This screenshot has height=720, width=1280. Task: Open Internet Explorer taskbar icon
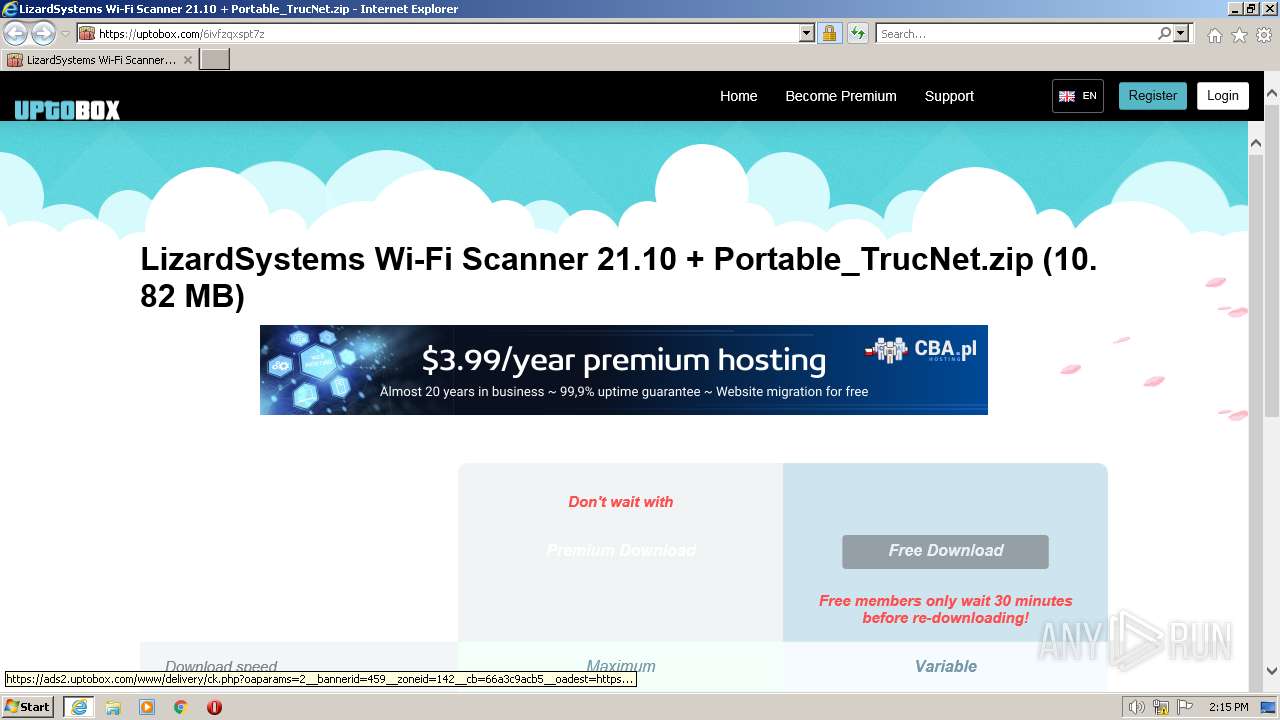pyautogui.click(x=78, y=707)
